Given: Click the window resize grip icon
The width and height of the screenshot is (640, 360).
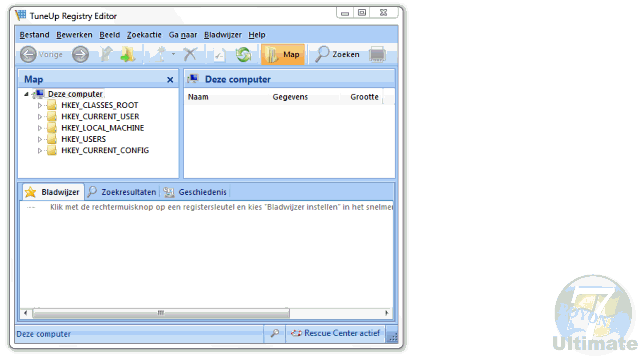Looking at the screenshot, I should click(392, 337).
